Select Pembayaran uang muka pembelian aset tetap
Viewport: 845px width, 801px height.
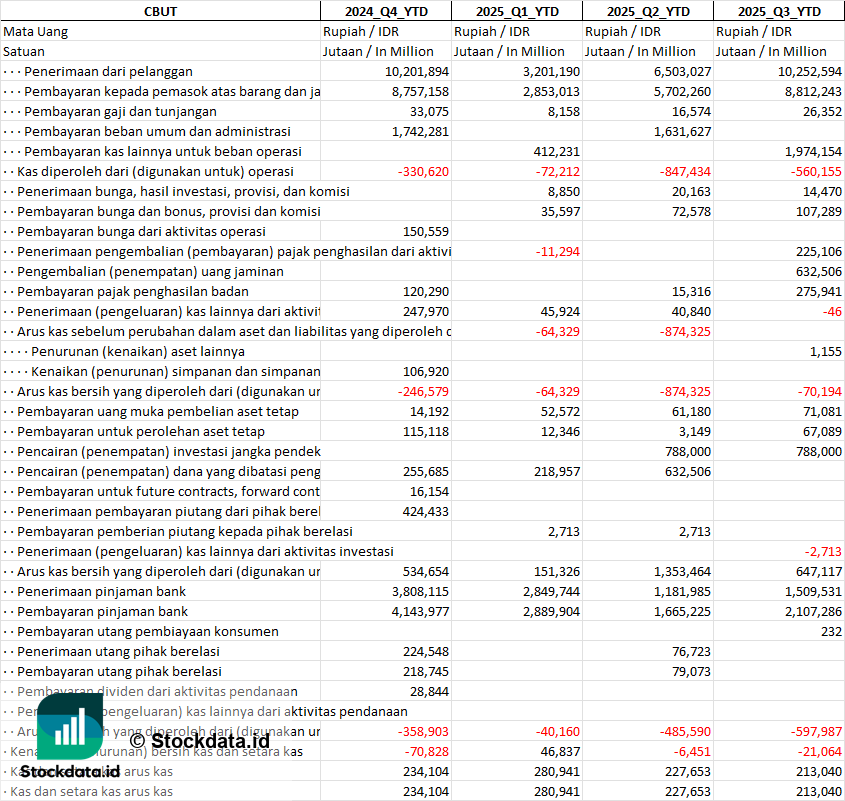coord(158,412)
